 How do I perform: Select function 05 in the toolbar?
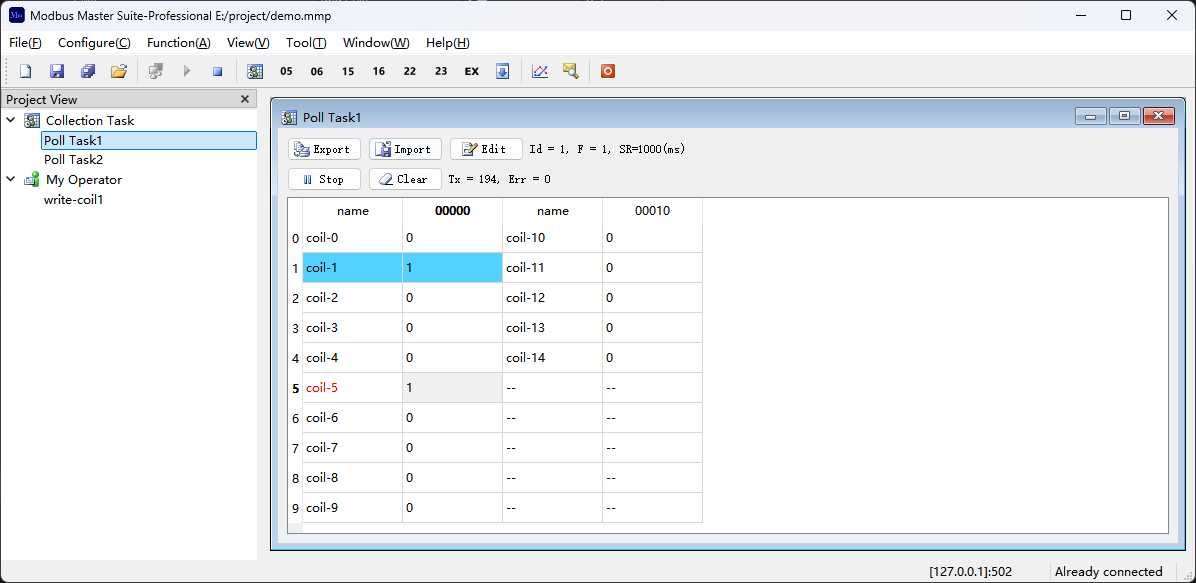[x=286, y=71]
